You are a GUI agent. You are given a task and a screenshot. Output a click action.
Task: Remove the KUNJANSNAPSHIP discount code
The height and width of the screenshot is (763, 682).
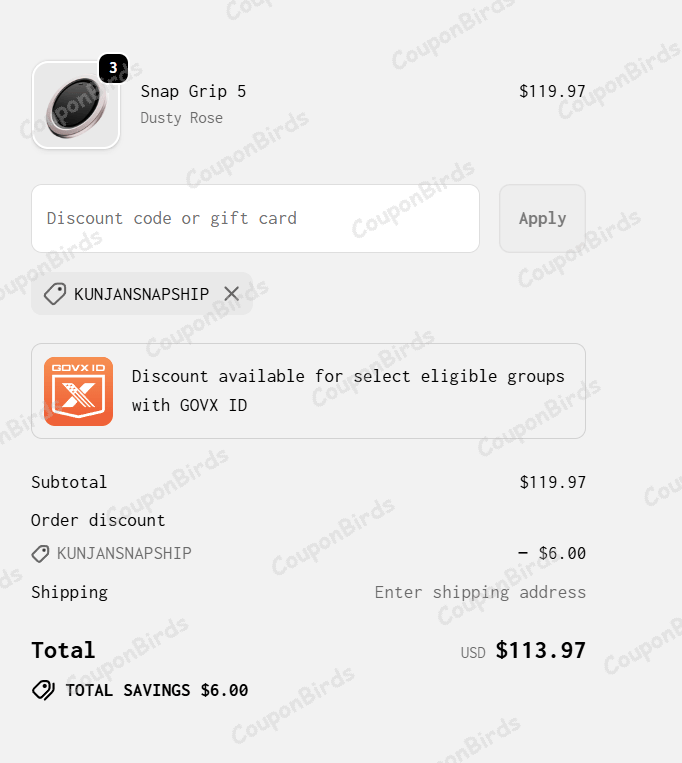tap(232, 294)
